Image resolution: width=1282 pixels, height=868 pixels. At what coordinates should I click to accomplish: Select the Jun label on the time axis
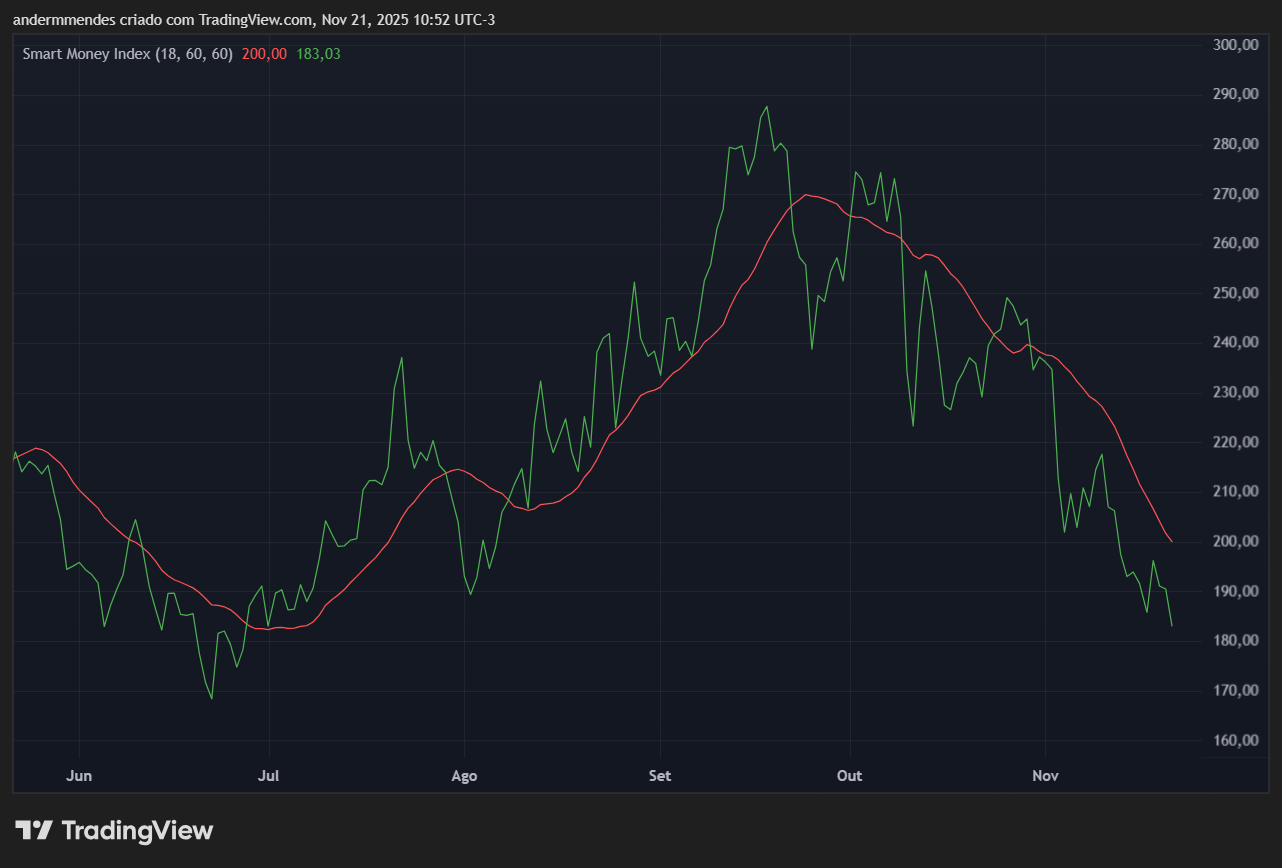pos(79,775)
